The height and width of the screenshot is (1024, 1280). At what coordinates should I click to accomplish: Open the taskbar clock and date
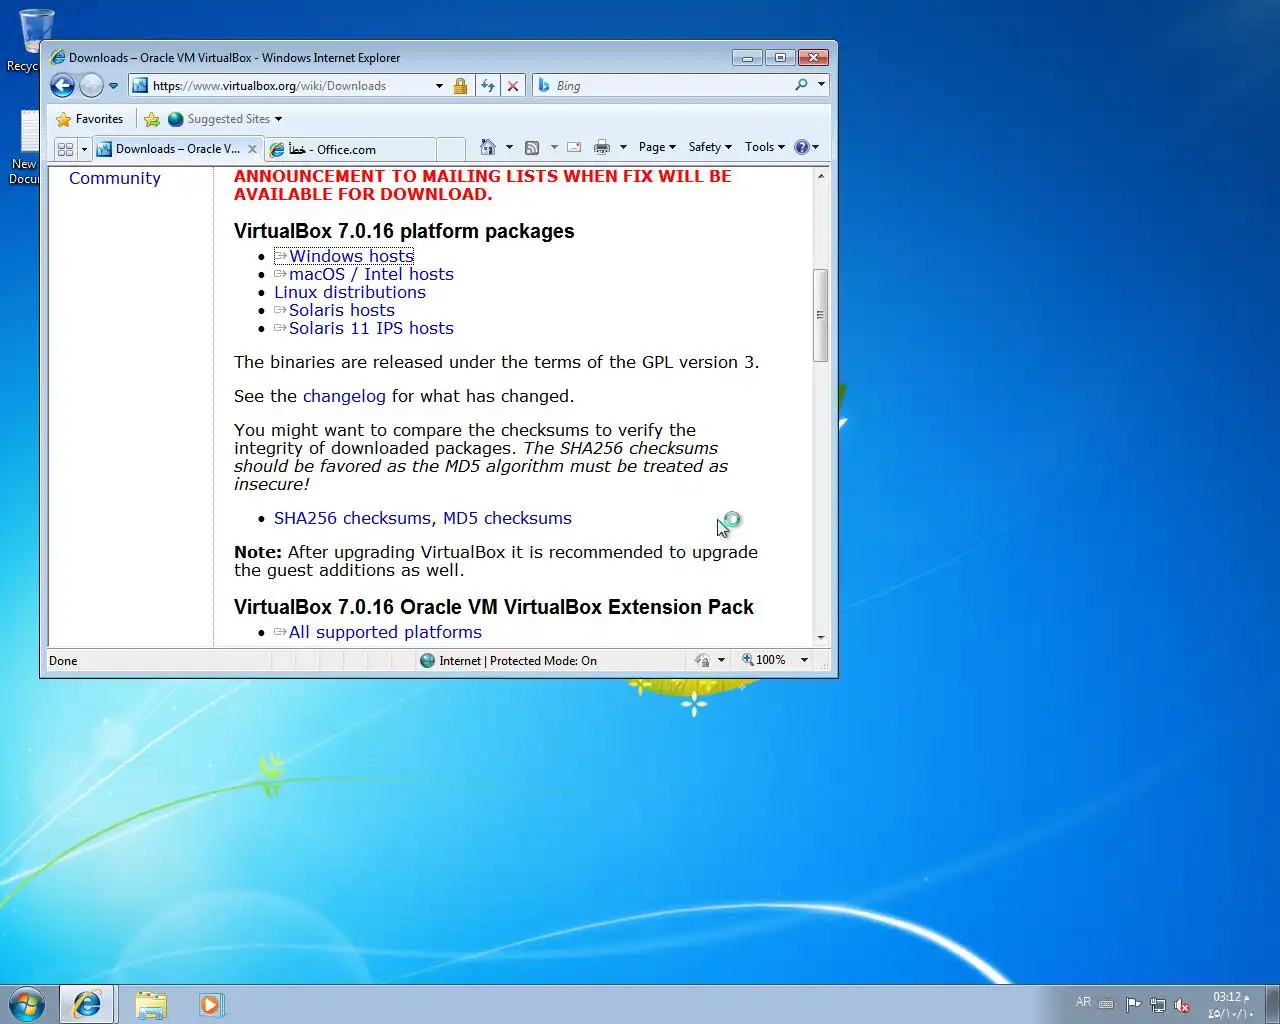pyautogui.click(x=1231, y=1005)
